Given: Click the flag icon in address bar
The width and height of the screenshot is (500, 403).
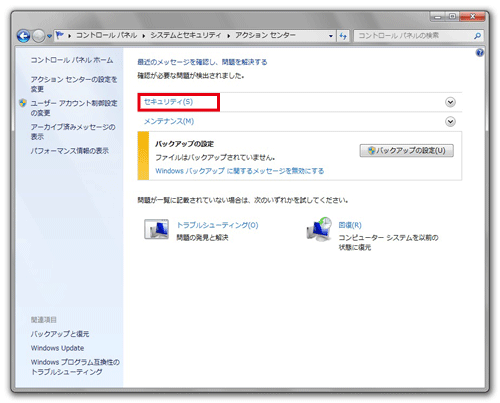Looking at the screenshot, I should 60,35.
